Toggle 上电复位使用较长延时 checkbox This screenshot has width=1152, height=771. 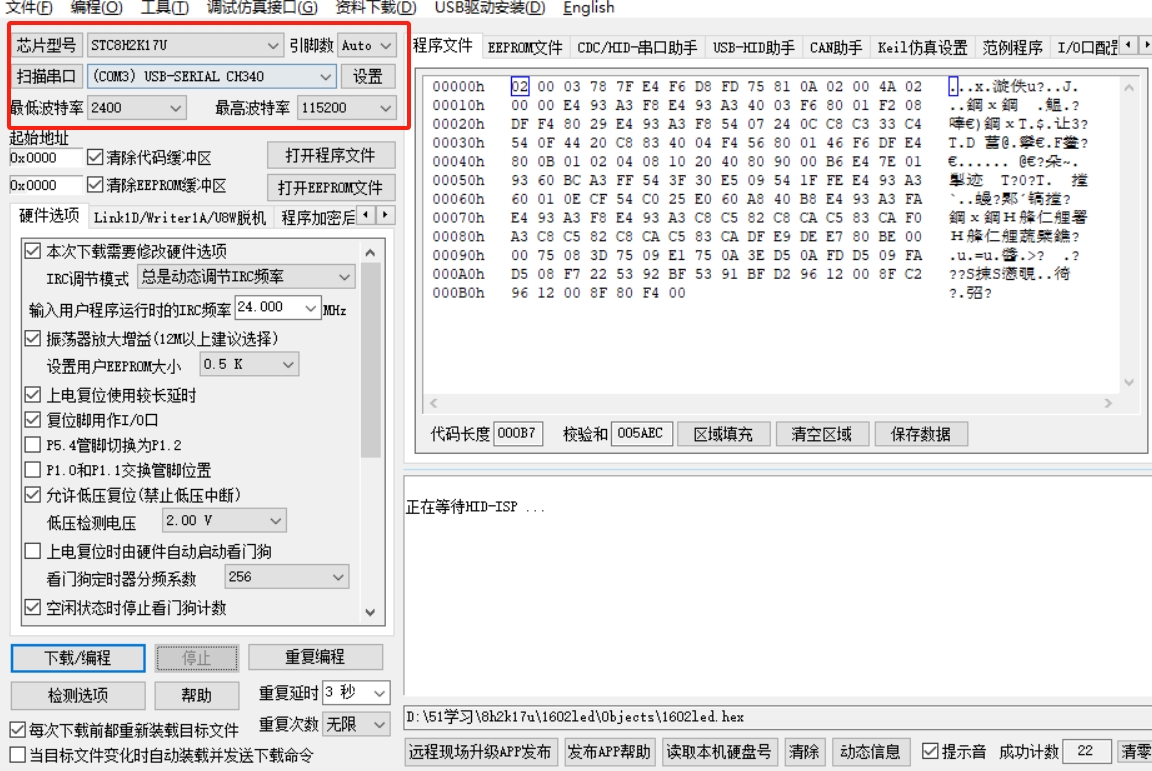coord(32,395)
